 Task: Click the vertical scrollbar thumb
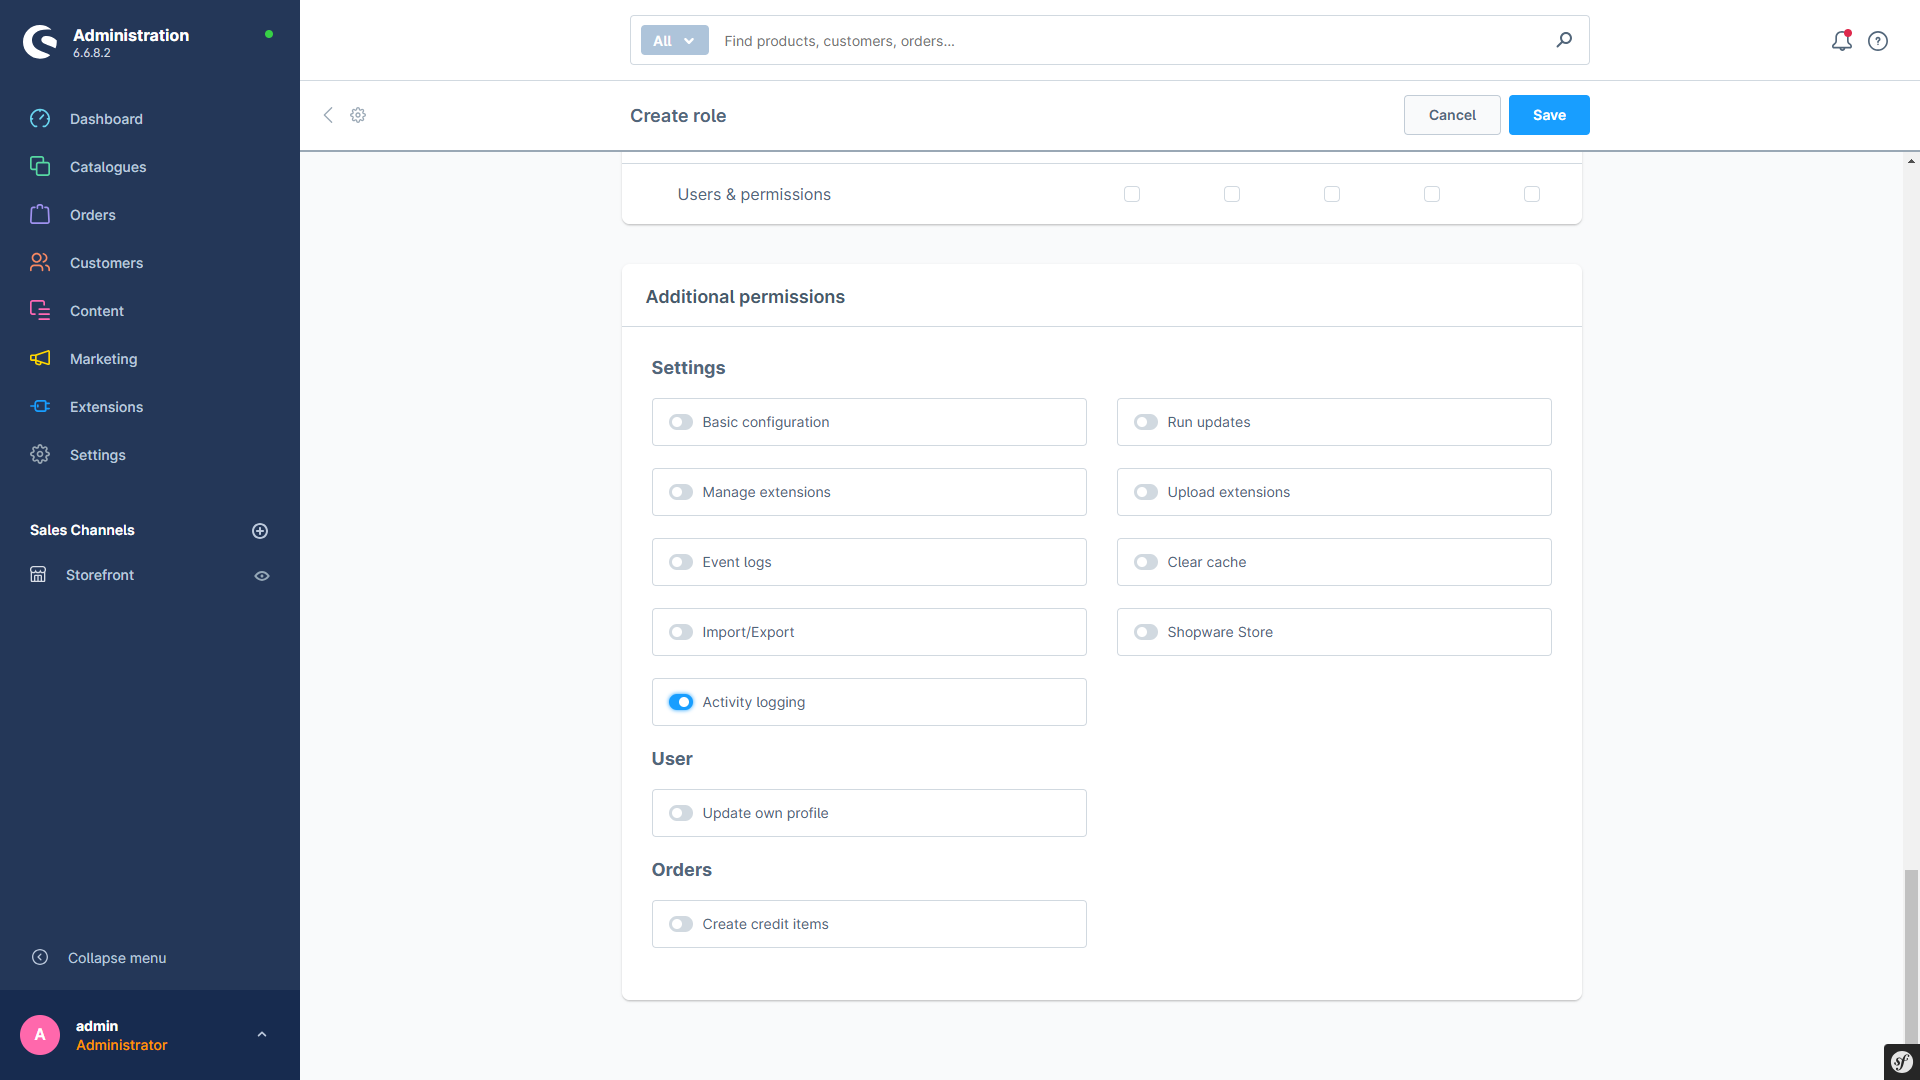pos(1911,956)
